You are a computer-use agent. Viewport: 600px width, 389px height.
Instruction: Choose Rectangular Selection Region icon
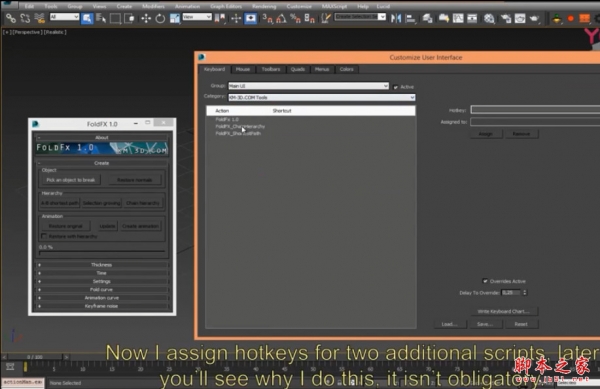click(115, 18)
